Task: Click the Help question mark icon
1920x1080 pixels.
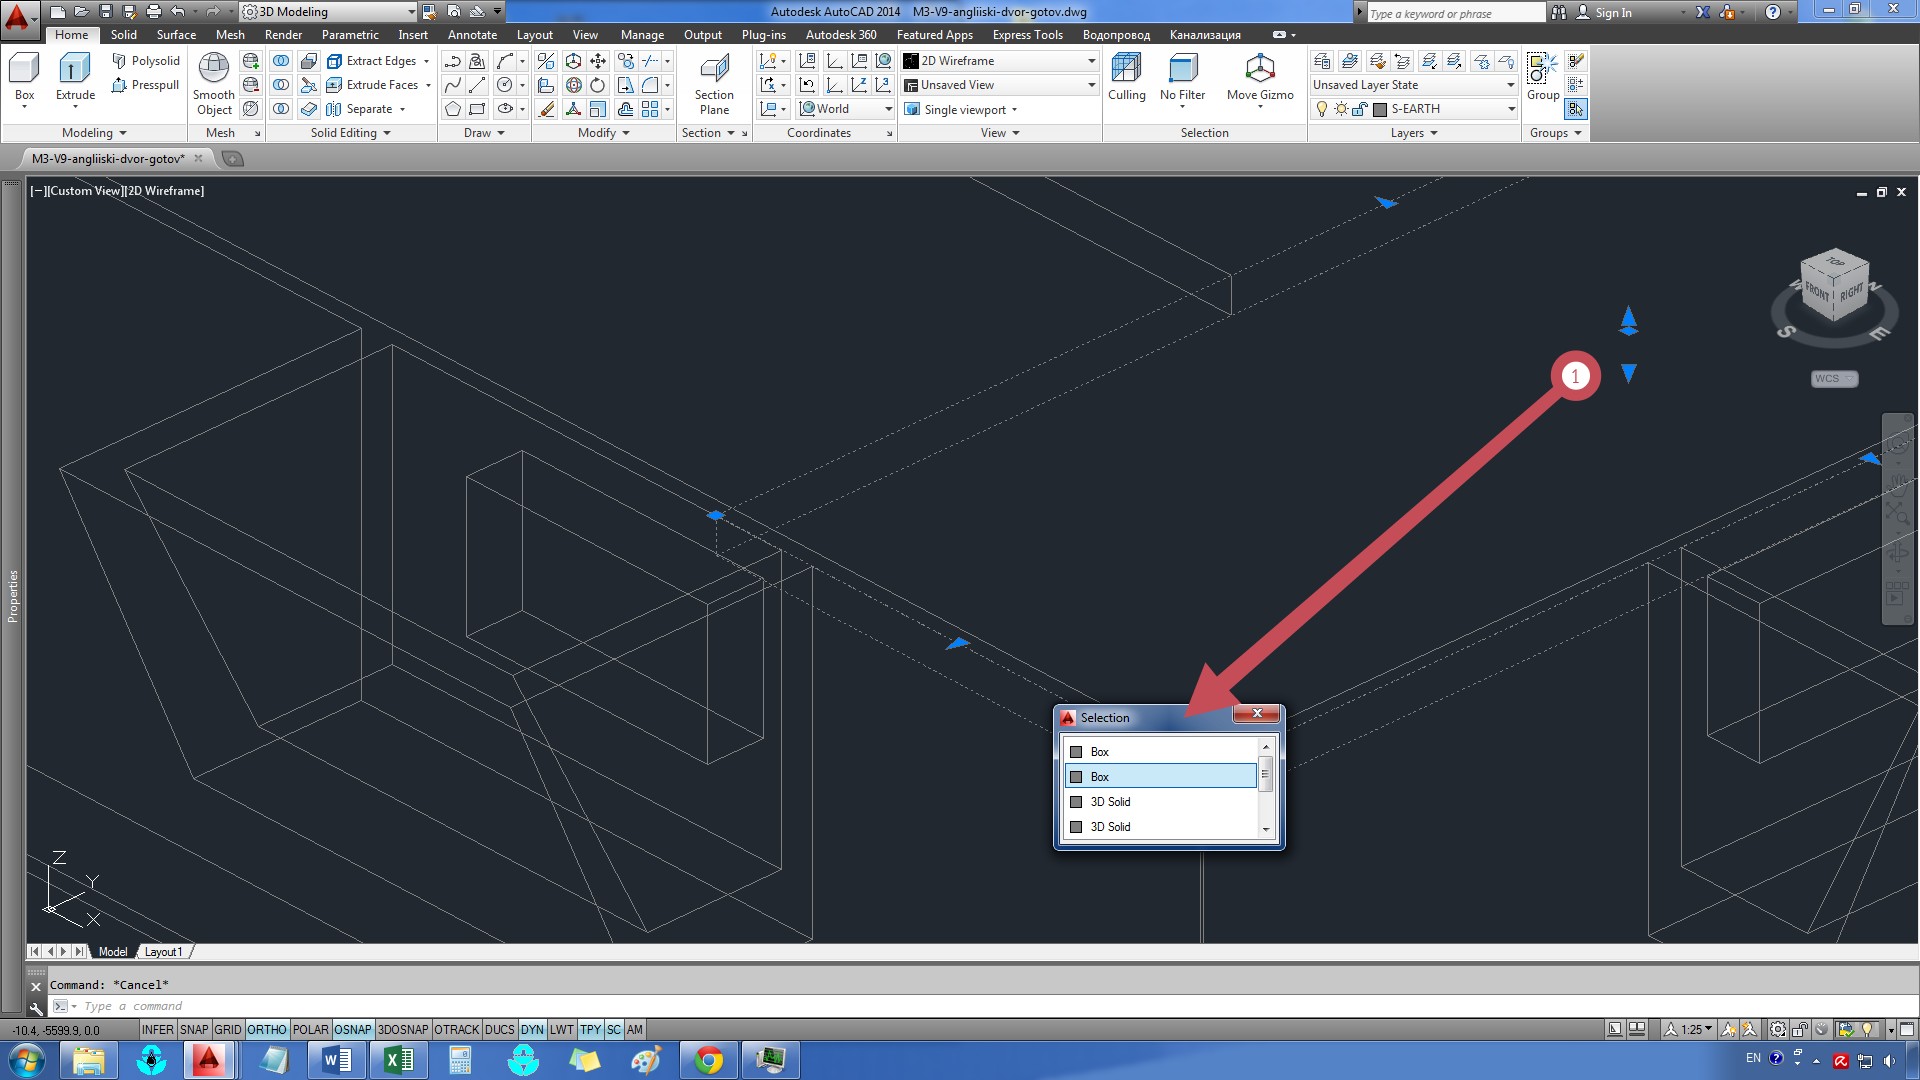Action: [1772, 12]
